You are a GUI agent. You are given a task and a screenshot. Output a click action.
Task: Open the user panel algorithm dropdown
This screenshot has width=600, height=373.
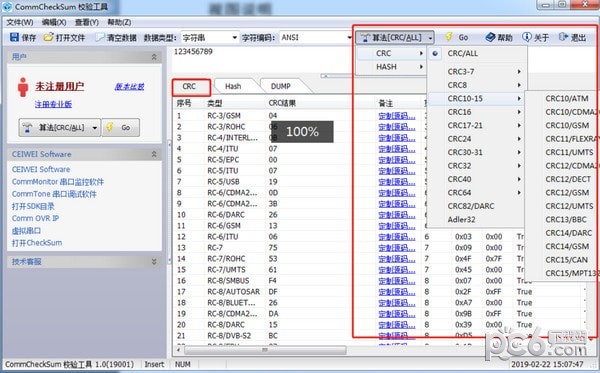(95, 128)
